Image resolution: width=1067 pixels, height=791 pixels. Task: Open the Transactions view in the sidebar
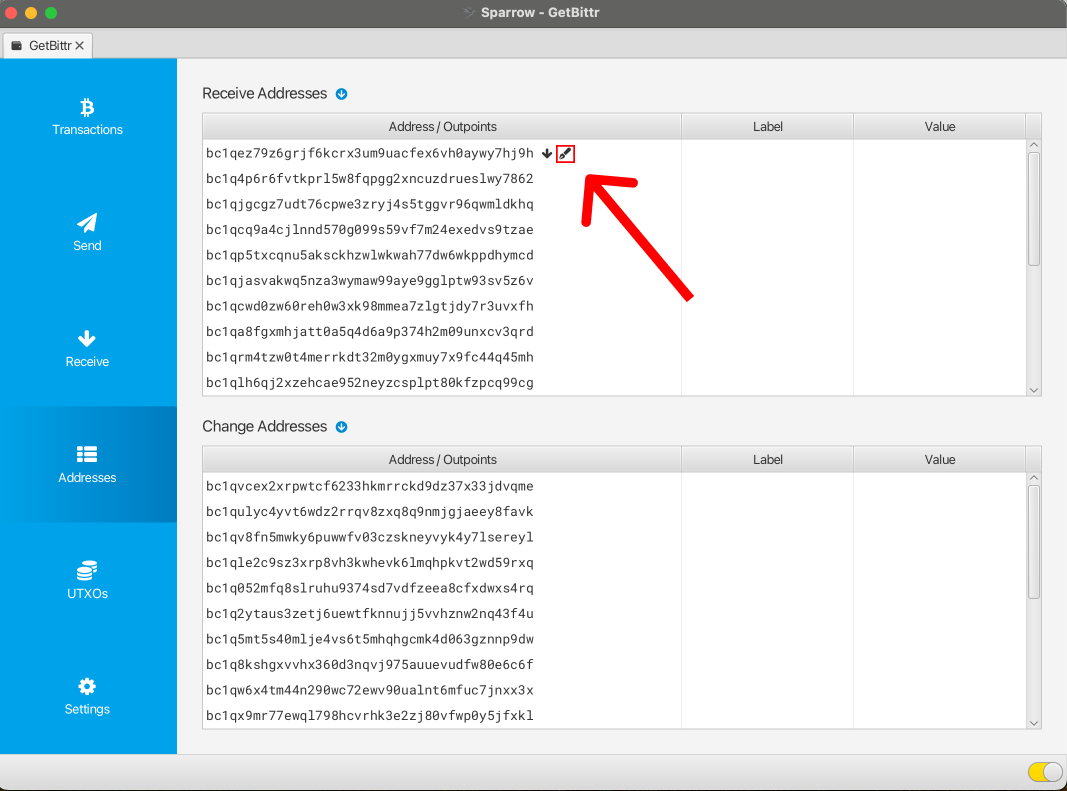pyautogui.click(x=88, y=117)
